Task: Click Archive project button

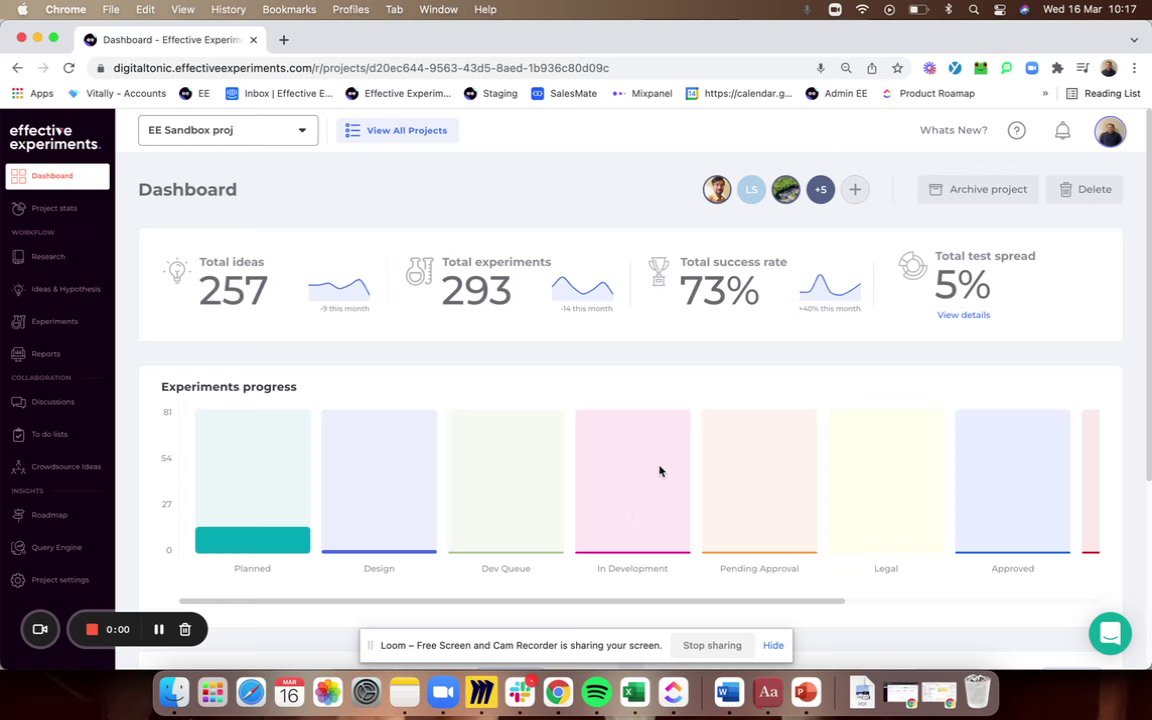Action: pos(978,190)
